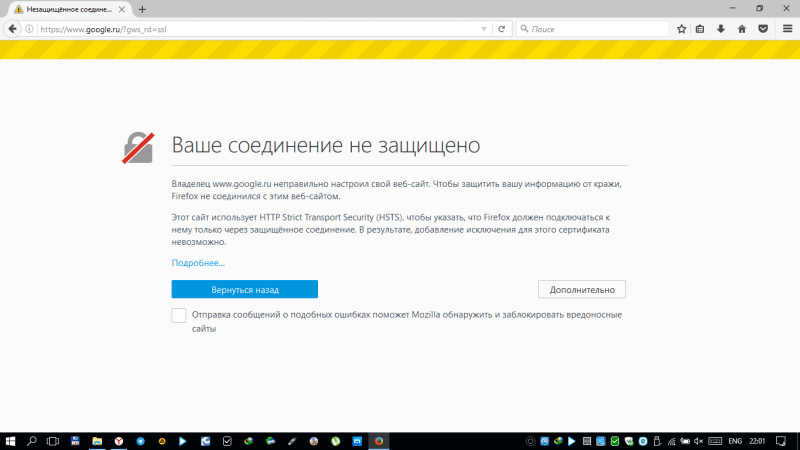Open uTorrent from the taskbar

click(335, 441)
